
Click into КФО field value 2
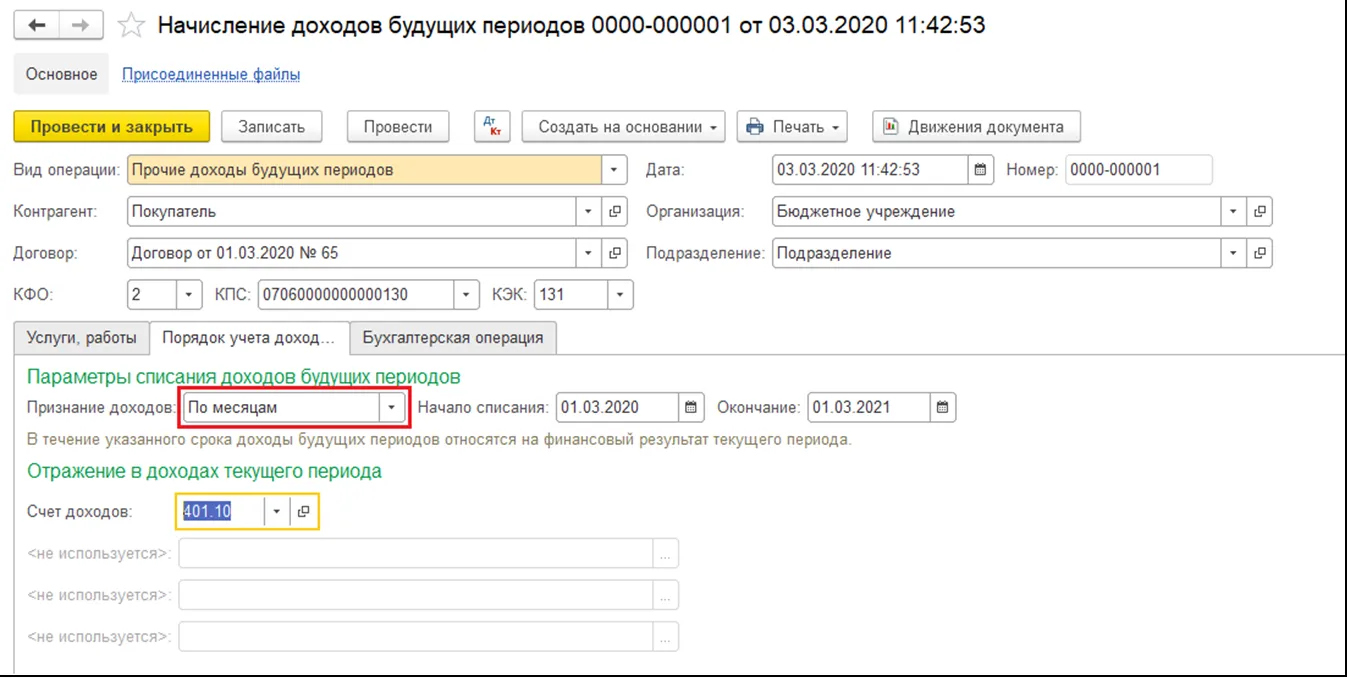point(153,295)
